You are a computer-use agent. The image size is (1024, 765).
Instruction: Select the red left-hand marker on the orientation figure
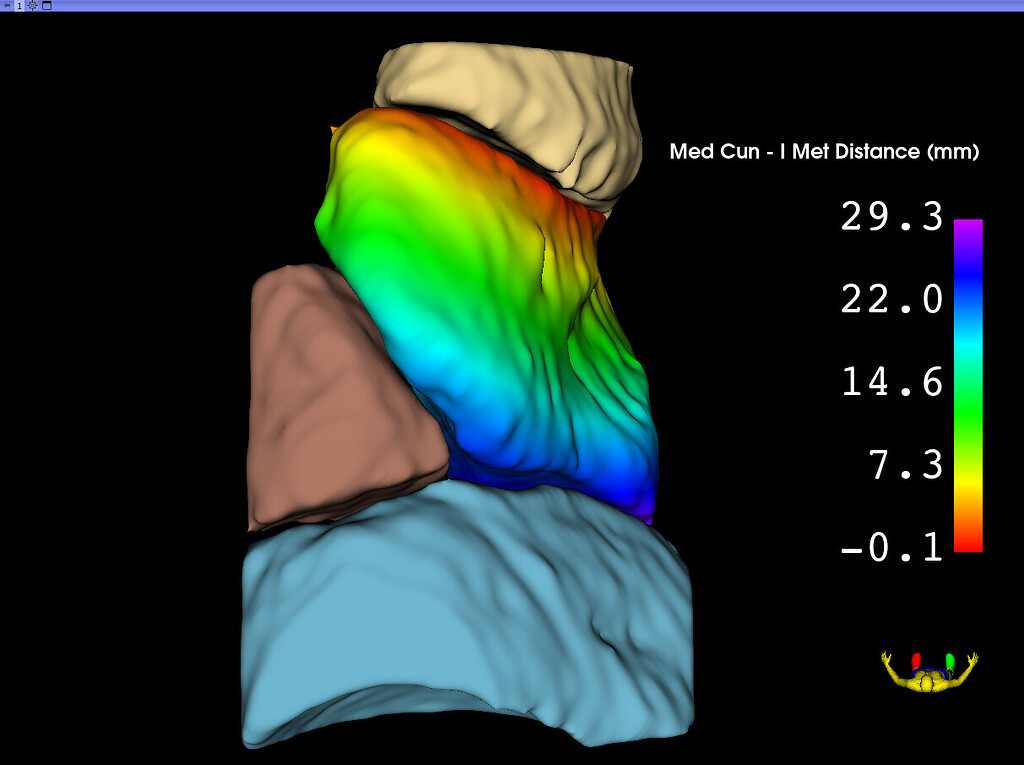pos(916,660)
